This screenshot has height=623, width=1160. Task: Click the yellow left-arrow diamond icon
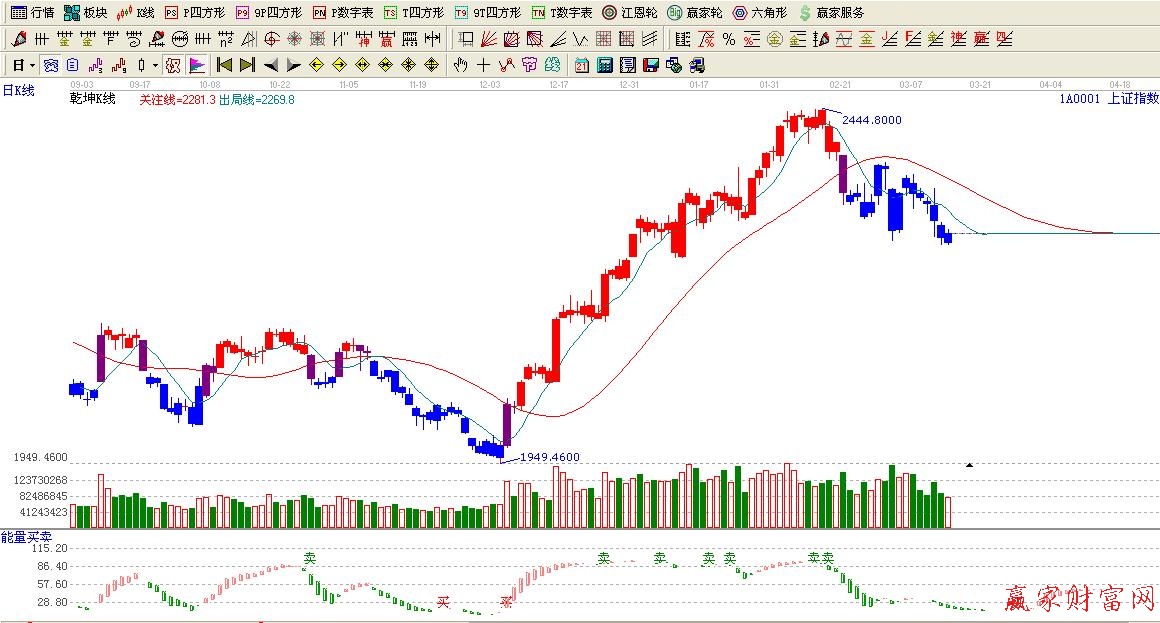pyautogui.click(x=317, y=65)
